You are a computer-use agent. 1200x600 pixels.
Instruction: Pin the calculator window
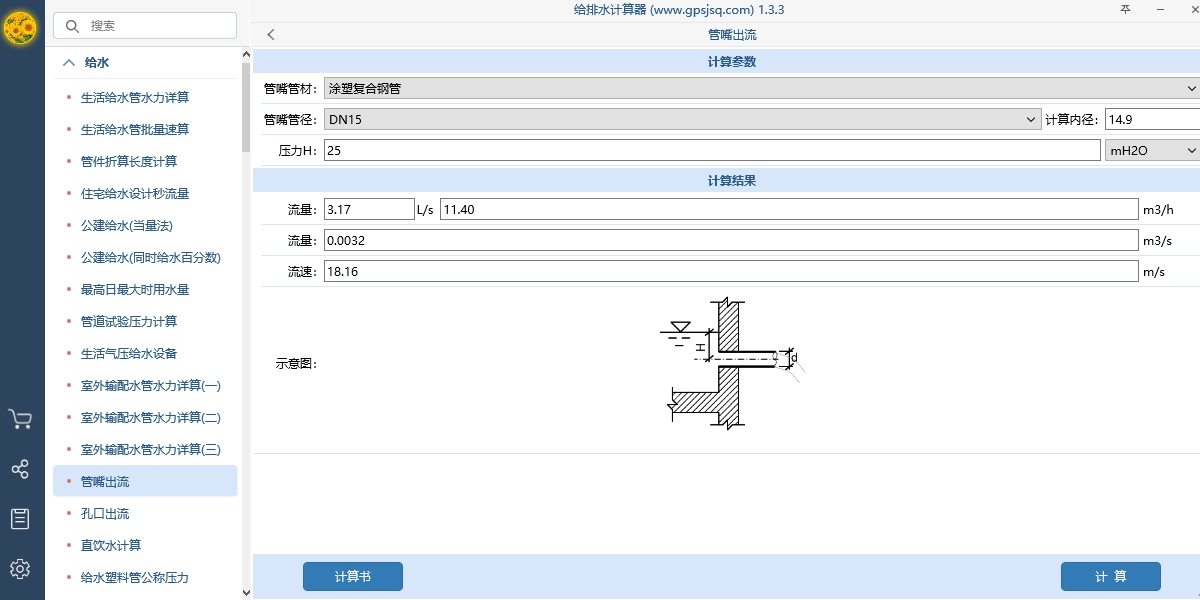click(1126, 9)
